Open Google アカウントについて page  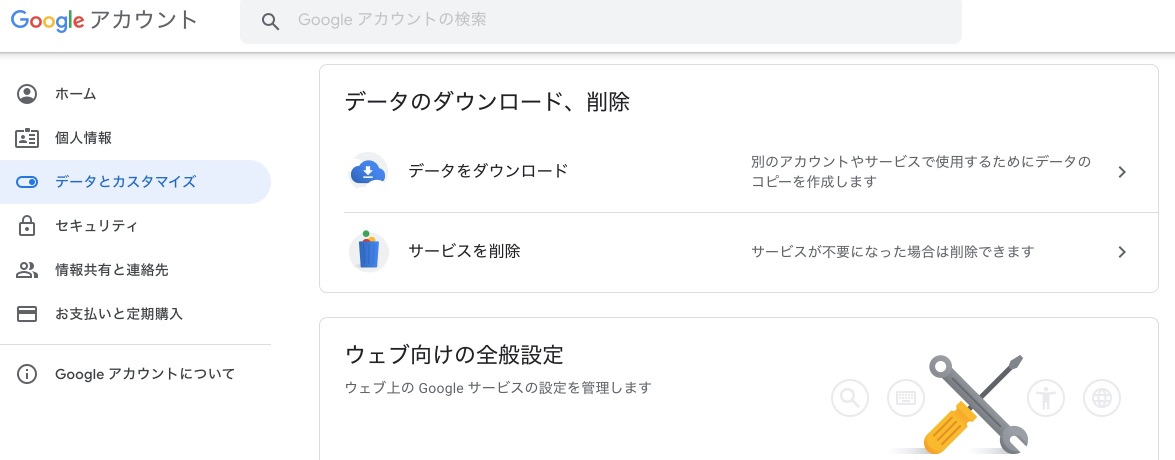tap(145, 374)
